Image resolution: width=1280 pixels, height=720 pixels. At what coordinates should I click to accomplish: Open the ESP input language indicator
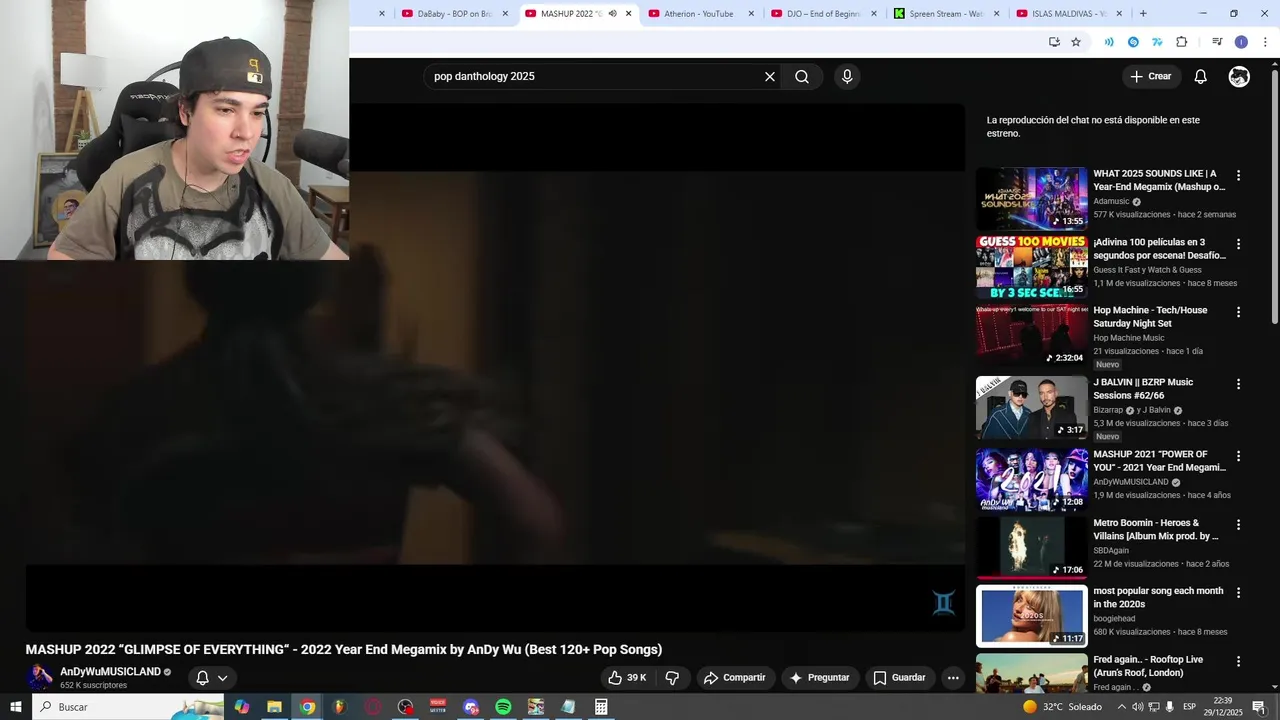[1189, 707]
